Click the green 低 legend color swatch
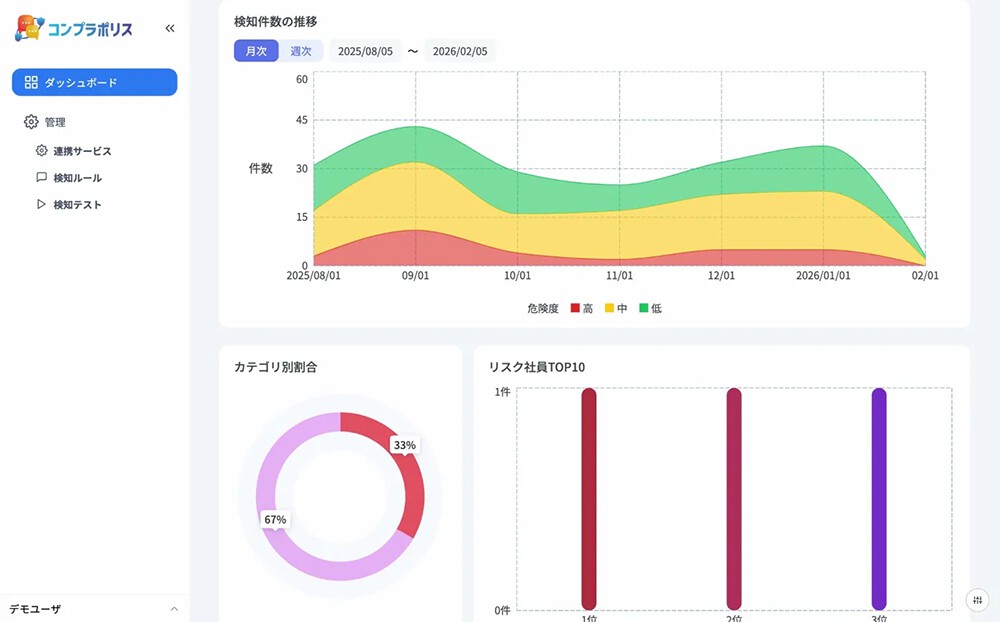This screenshot has width=1000, height=622. pos(644,309)
